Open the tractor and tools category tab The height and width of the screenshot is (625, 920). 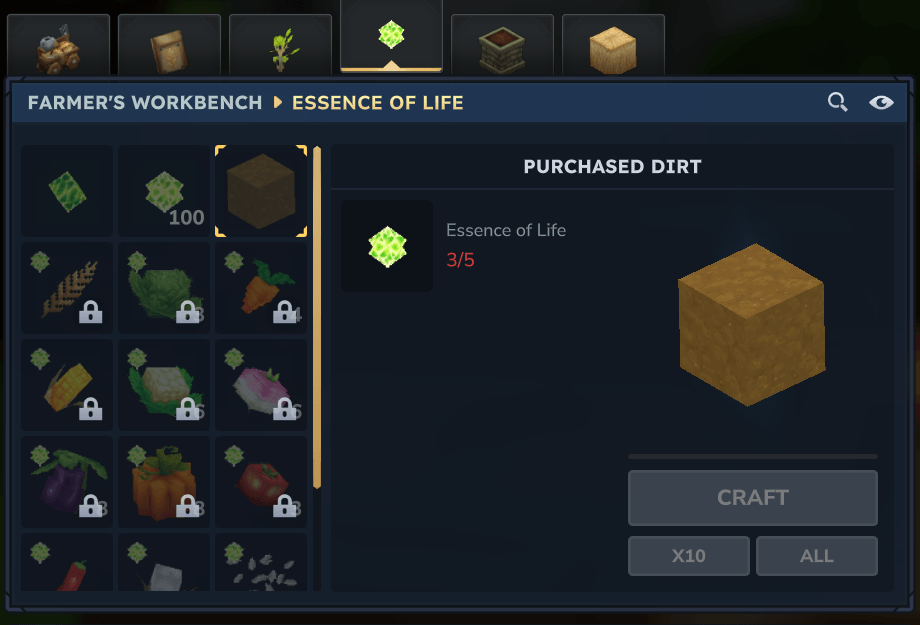[58, 45]
